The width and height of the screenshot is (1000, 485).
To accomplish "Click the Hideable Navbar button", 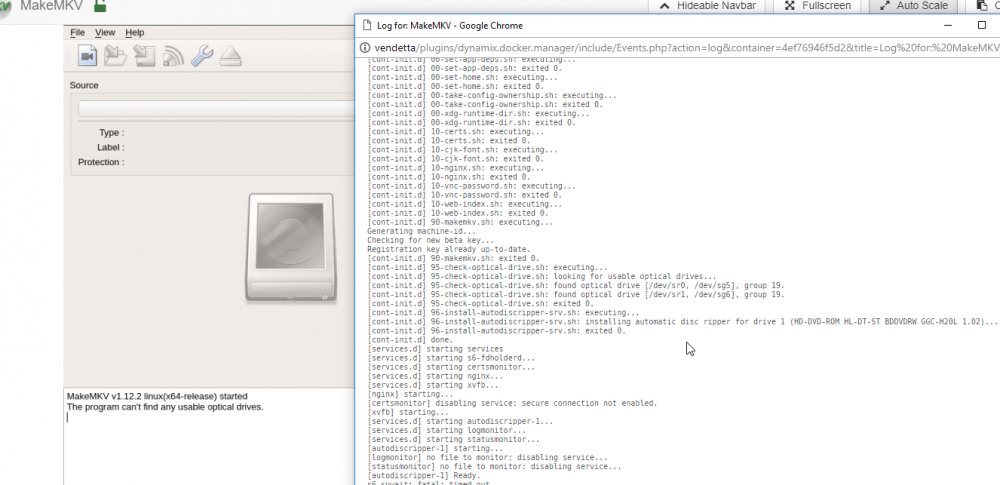I will [x=707, y=6].
